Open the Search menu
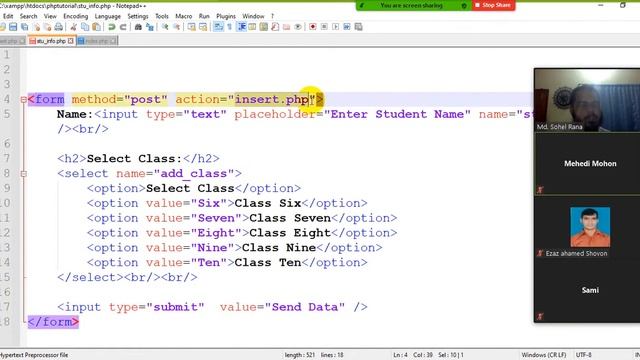The width and height of the screenshot is (640, 360). tap(29, 16)
